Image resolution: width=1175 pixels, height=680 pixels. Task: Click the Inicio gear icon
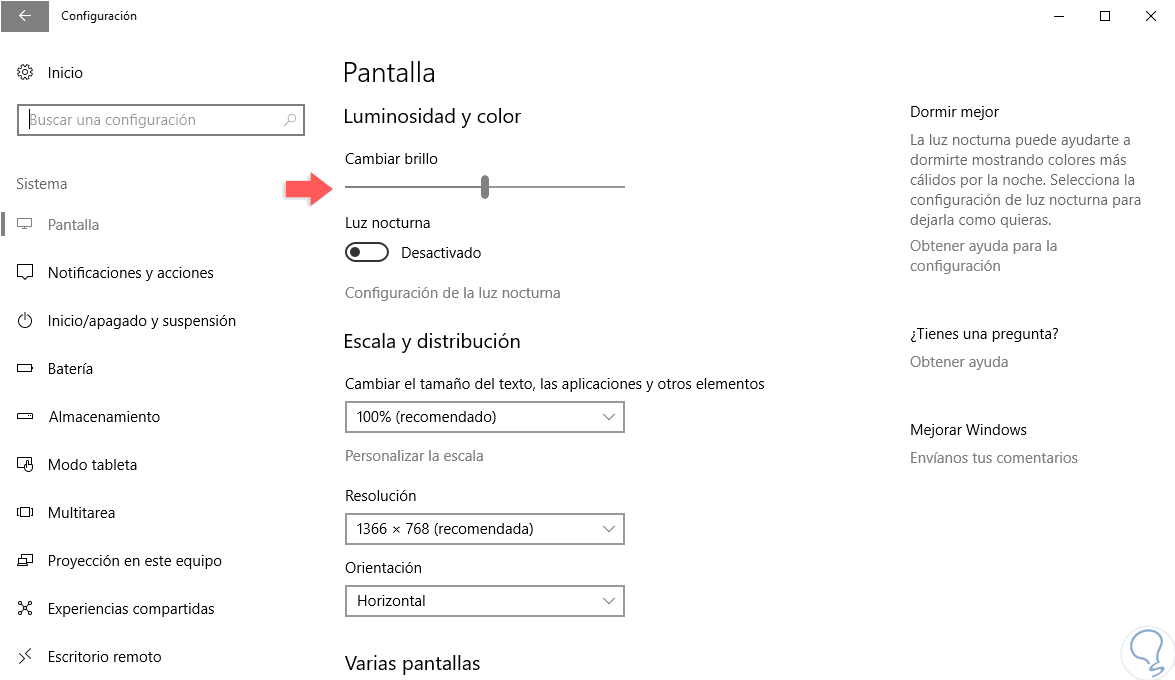click(26, 73)
